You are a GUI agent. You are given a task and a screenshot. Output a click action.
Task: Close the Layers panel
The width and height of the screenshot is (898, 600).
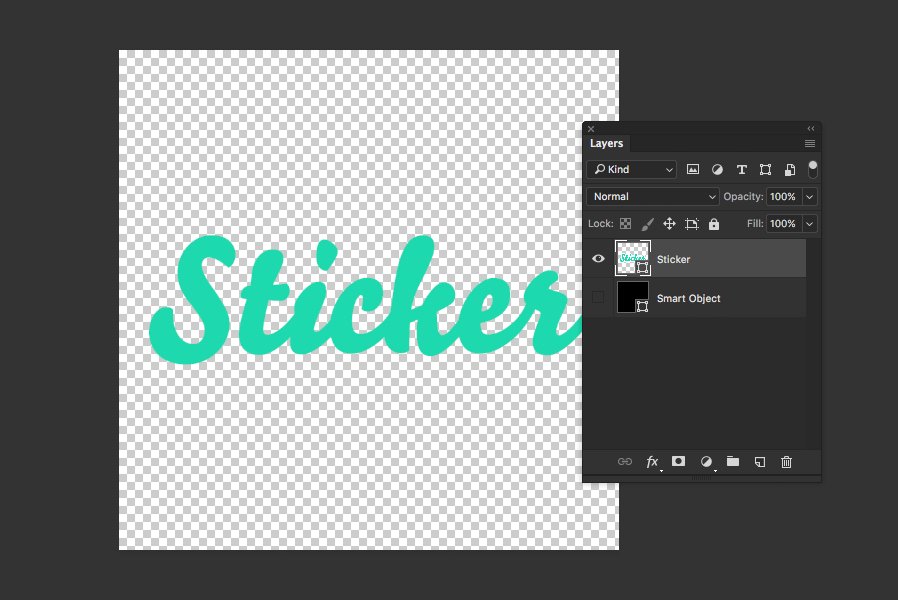(x=591, y=129)
